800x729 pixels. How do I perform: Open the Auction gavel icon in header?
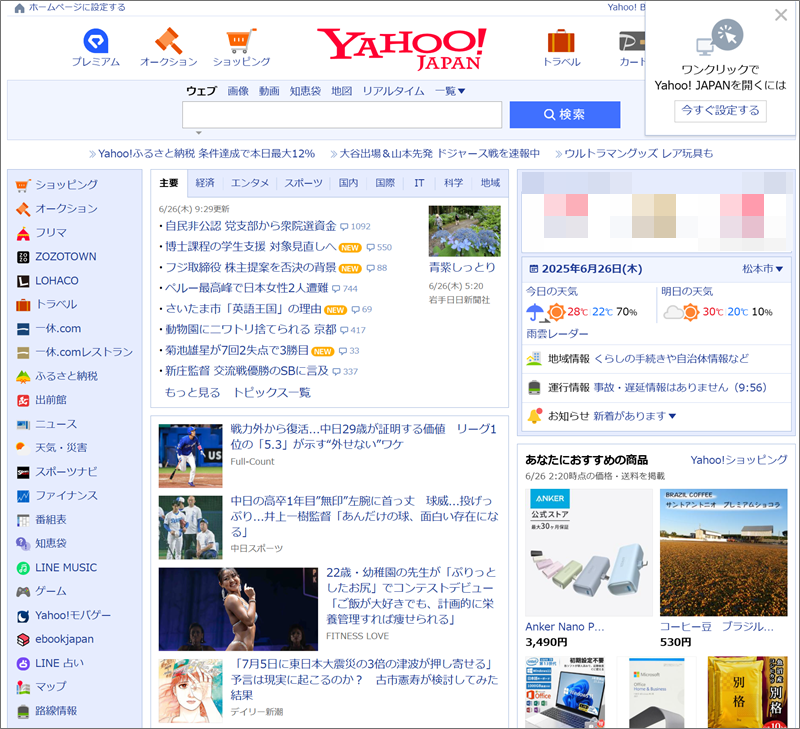168,41
